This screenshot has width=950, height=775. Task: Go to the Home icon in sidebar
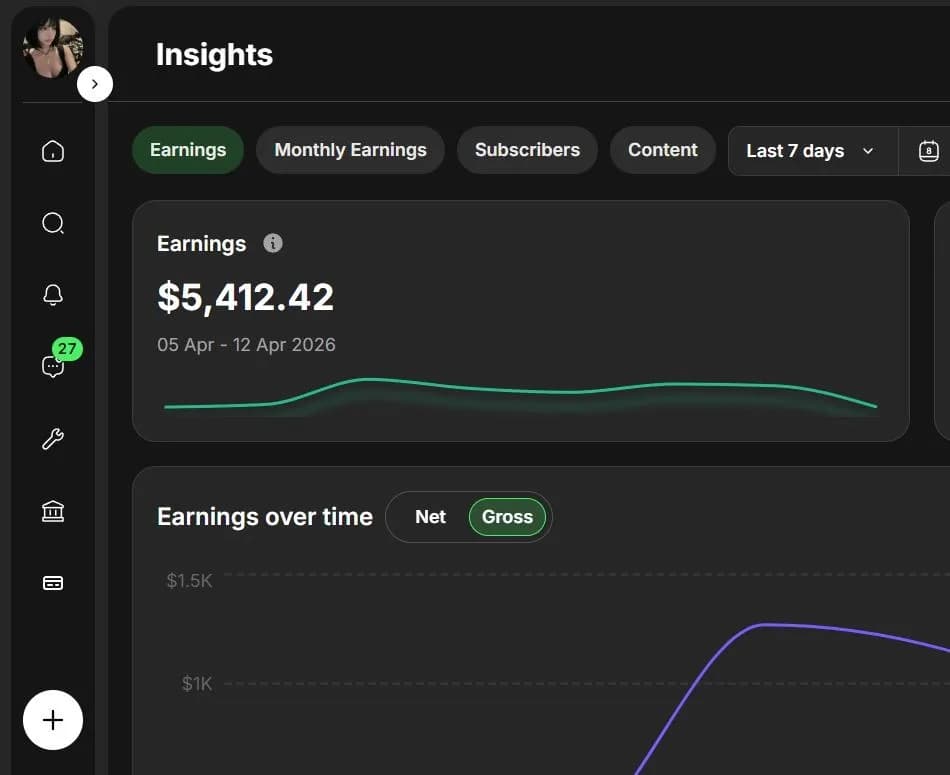(x=53, y=151)
